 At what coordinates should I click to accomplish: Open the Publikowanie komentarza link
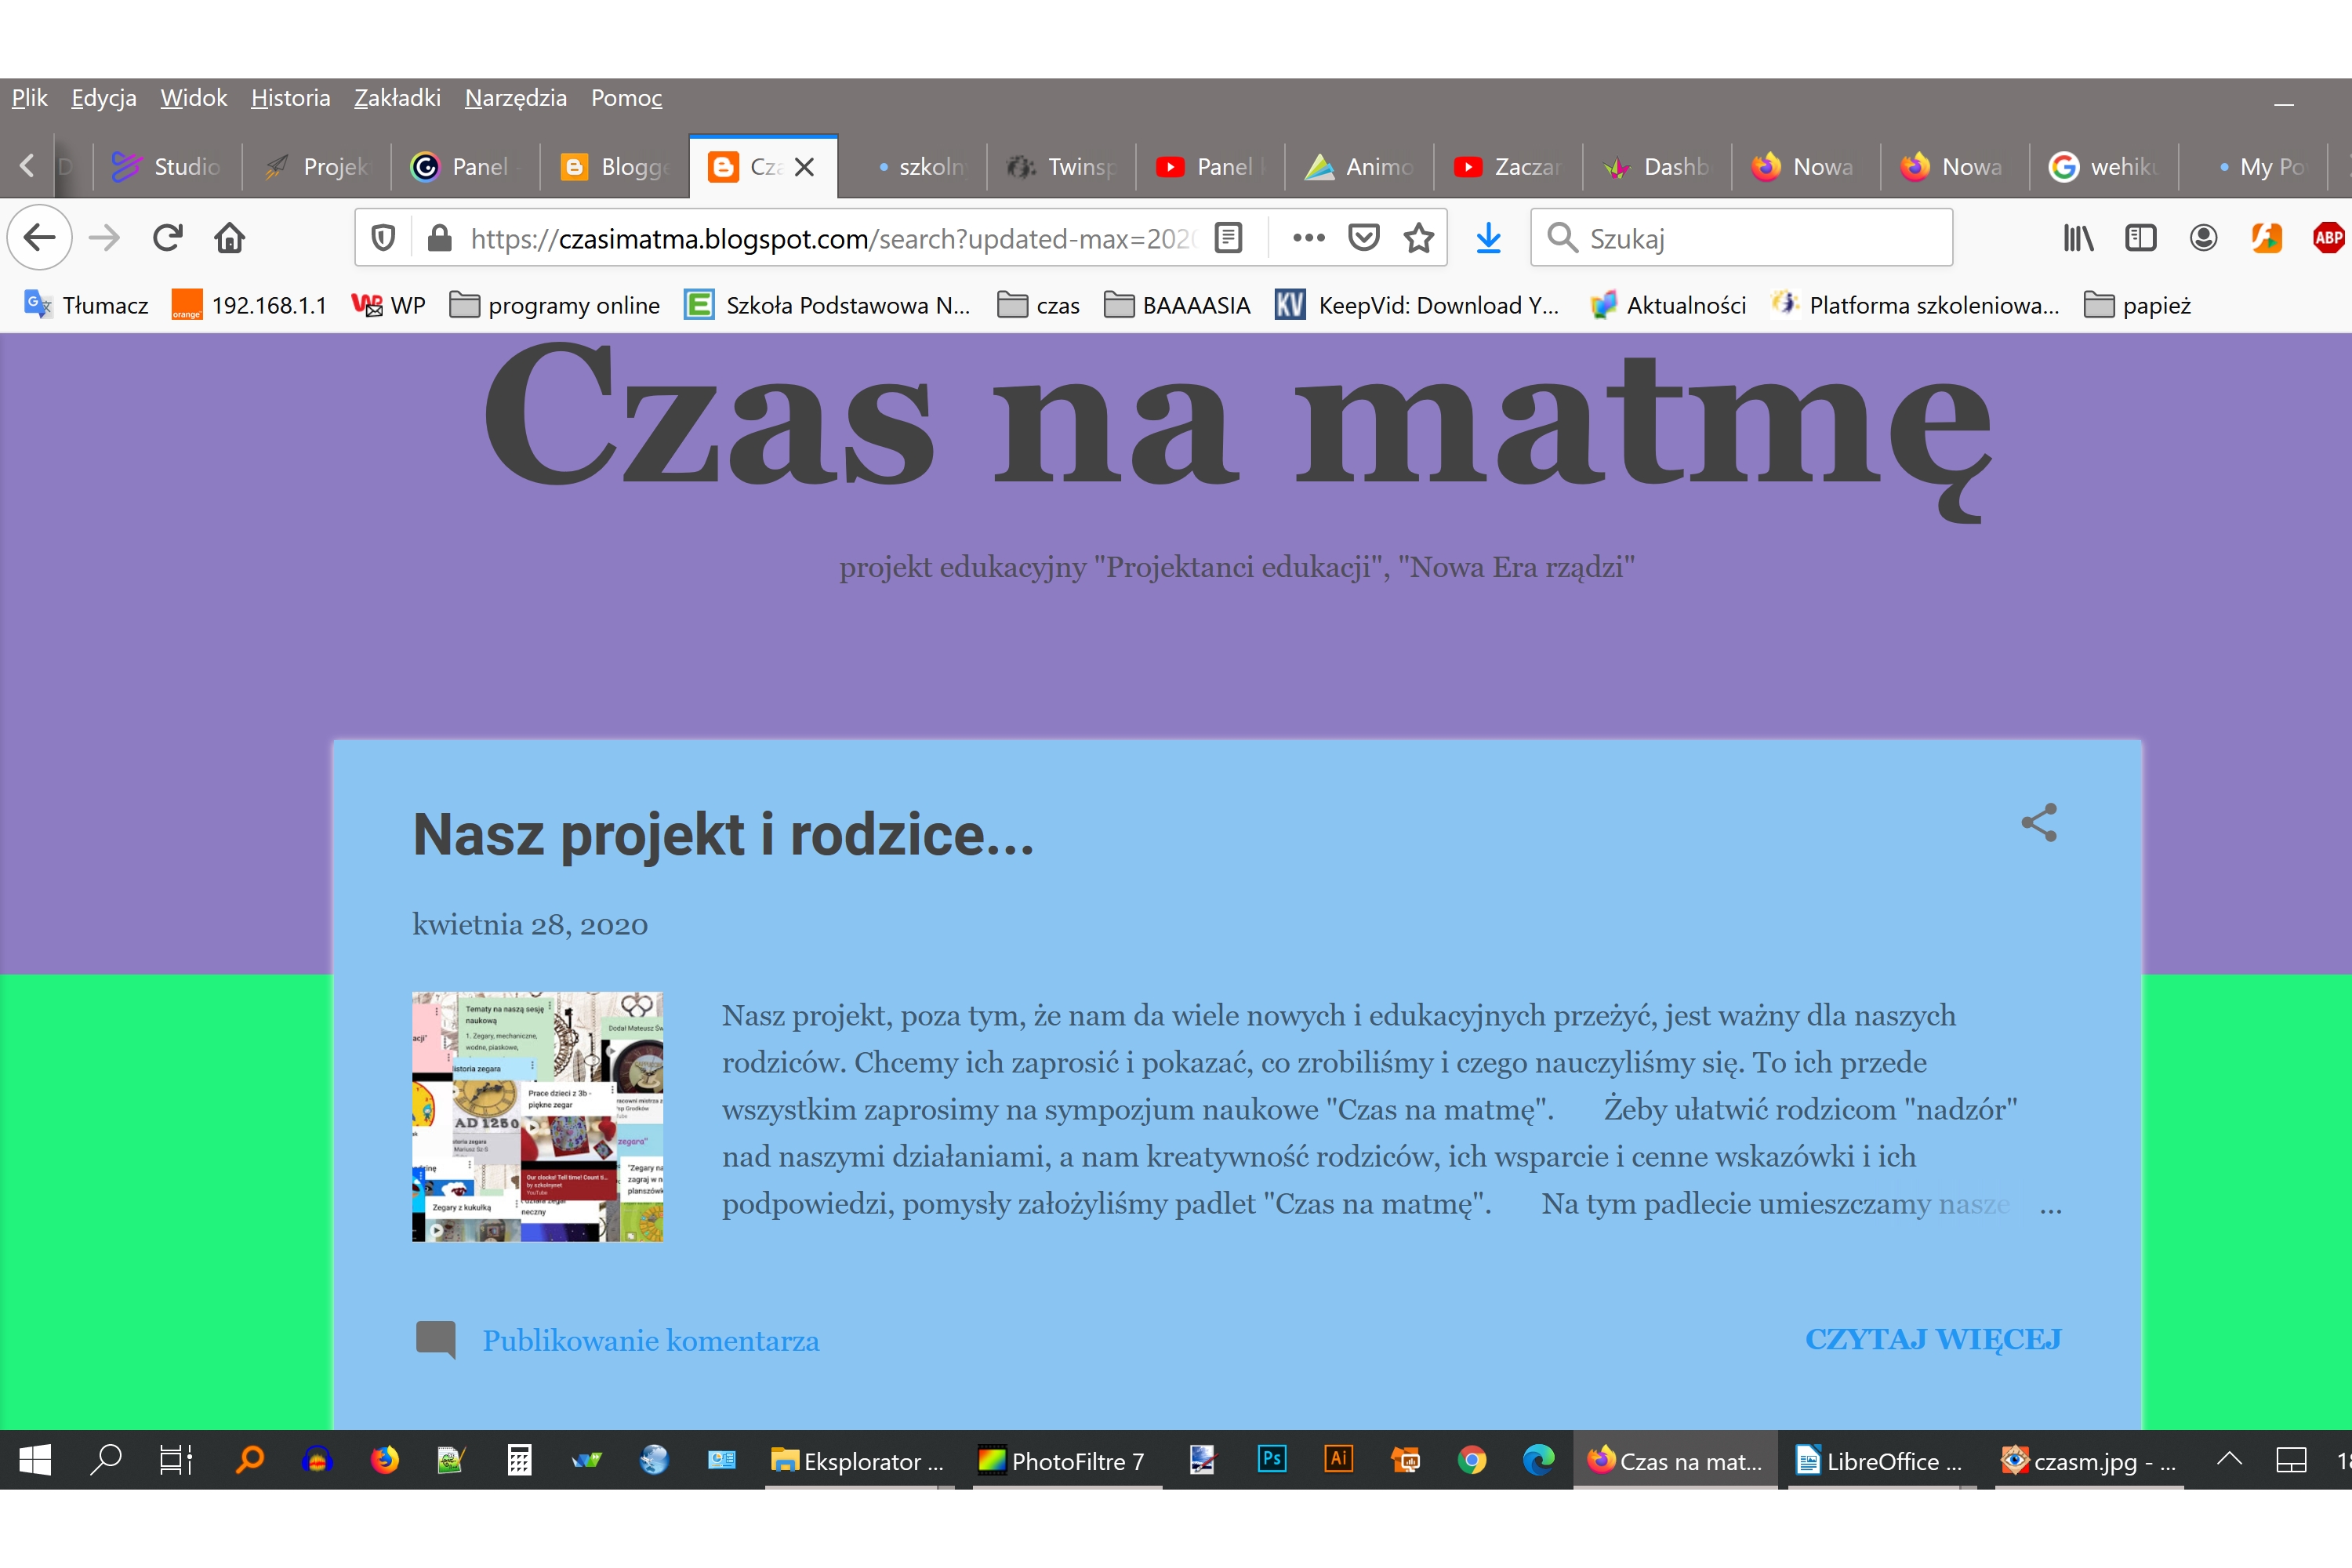click(650, 1341)
